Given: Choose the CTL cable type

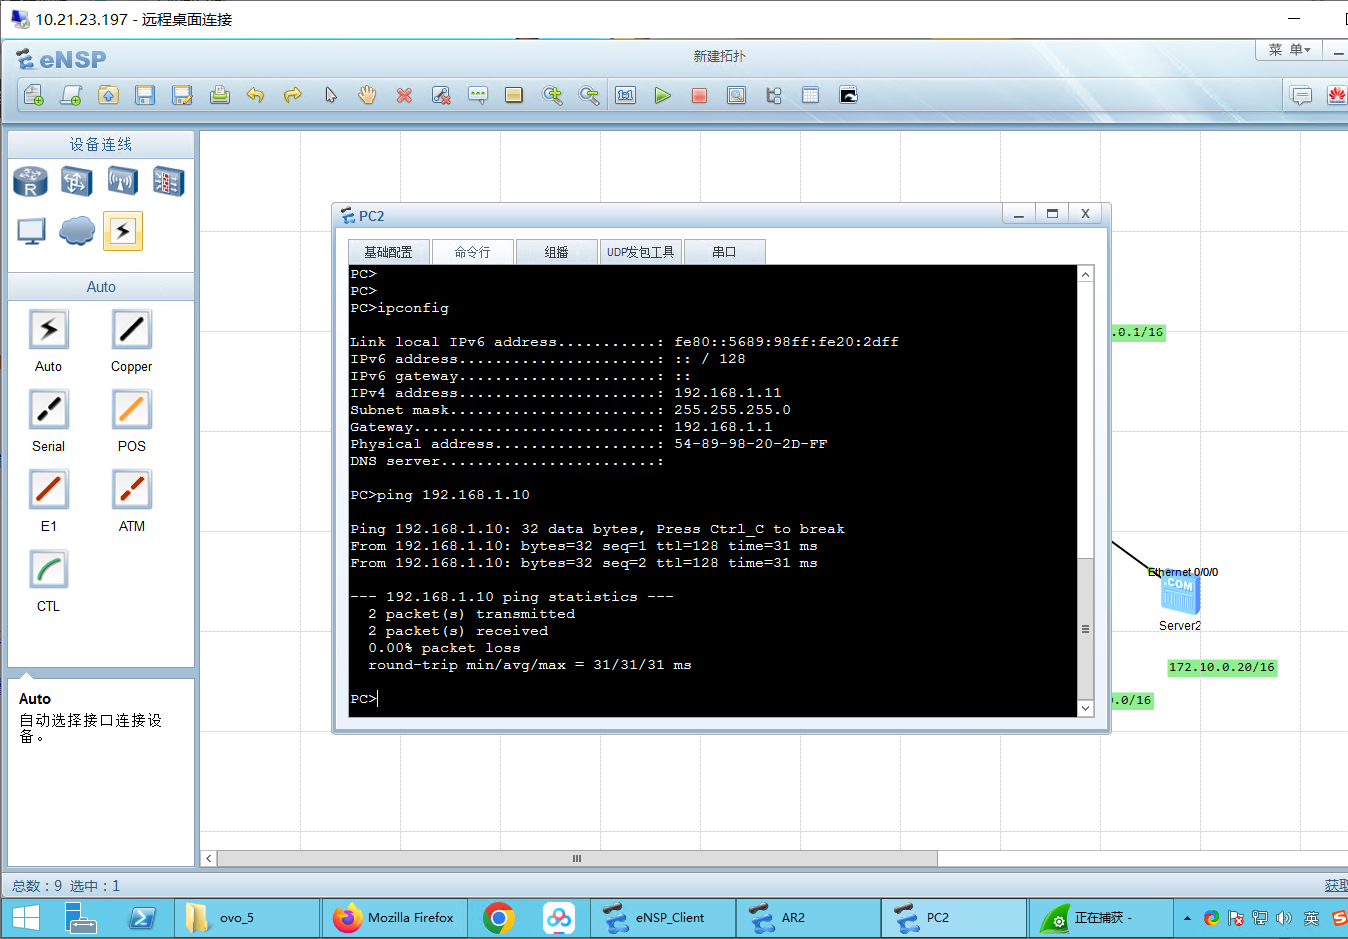Looking at the screenshot, I should pos(48,570).
